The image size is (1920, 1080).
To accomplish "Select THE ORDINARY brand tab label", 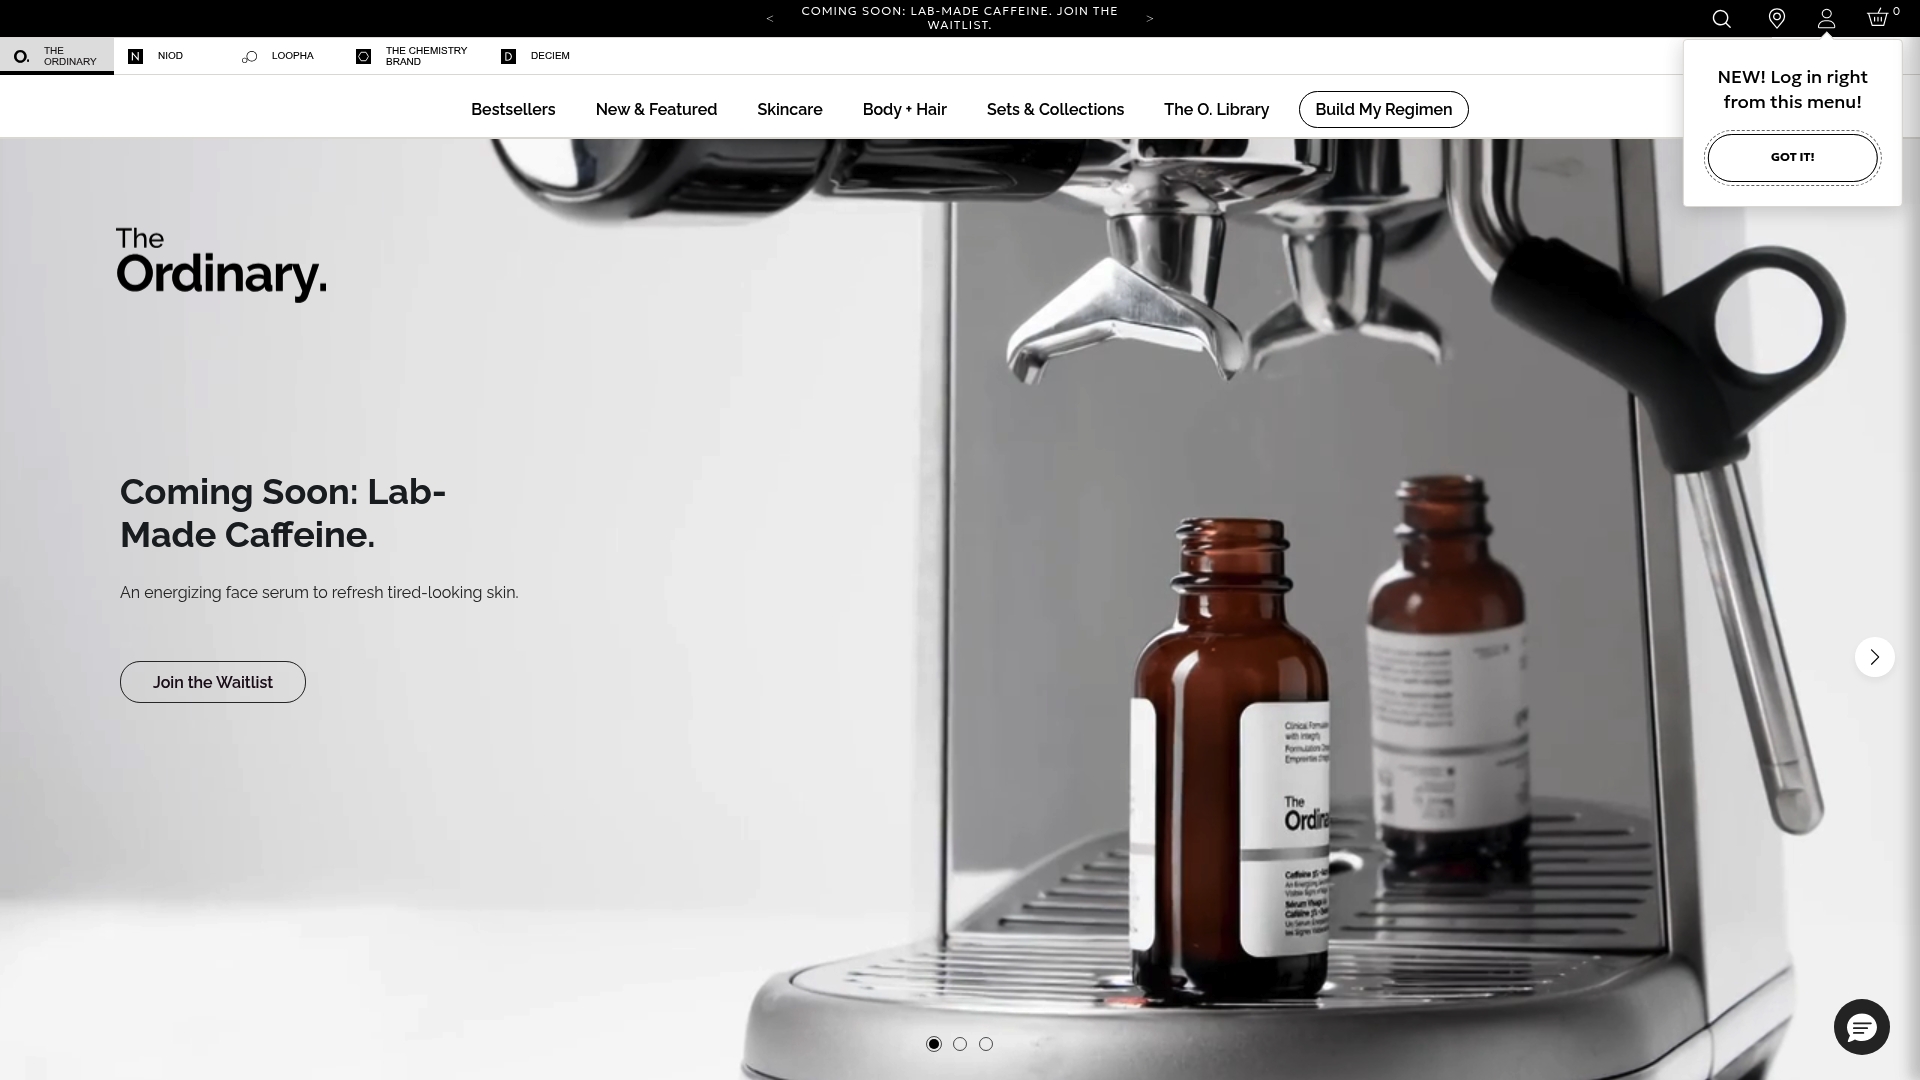I will (x=70, y=56).
